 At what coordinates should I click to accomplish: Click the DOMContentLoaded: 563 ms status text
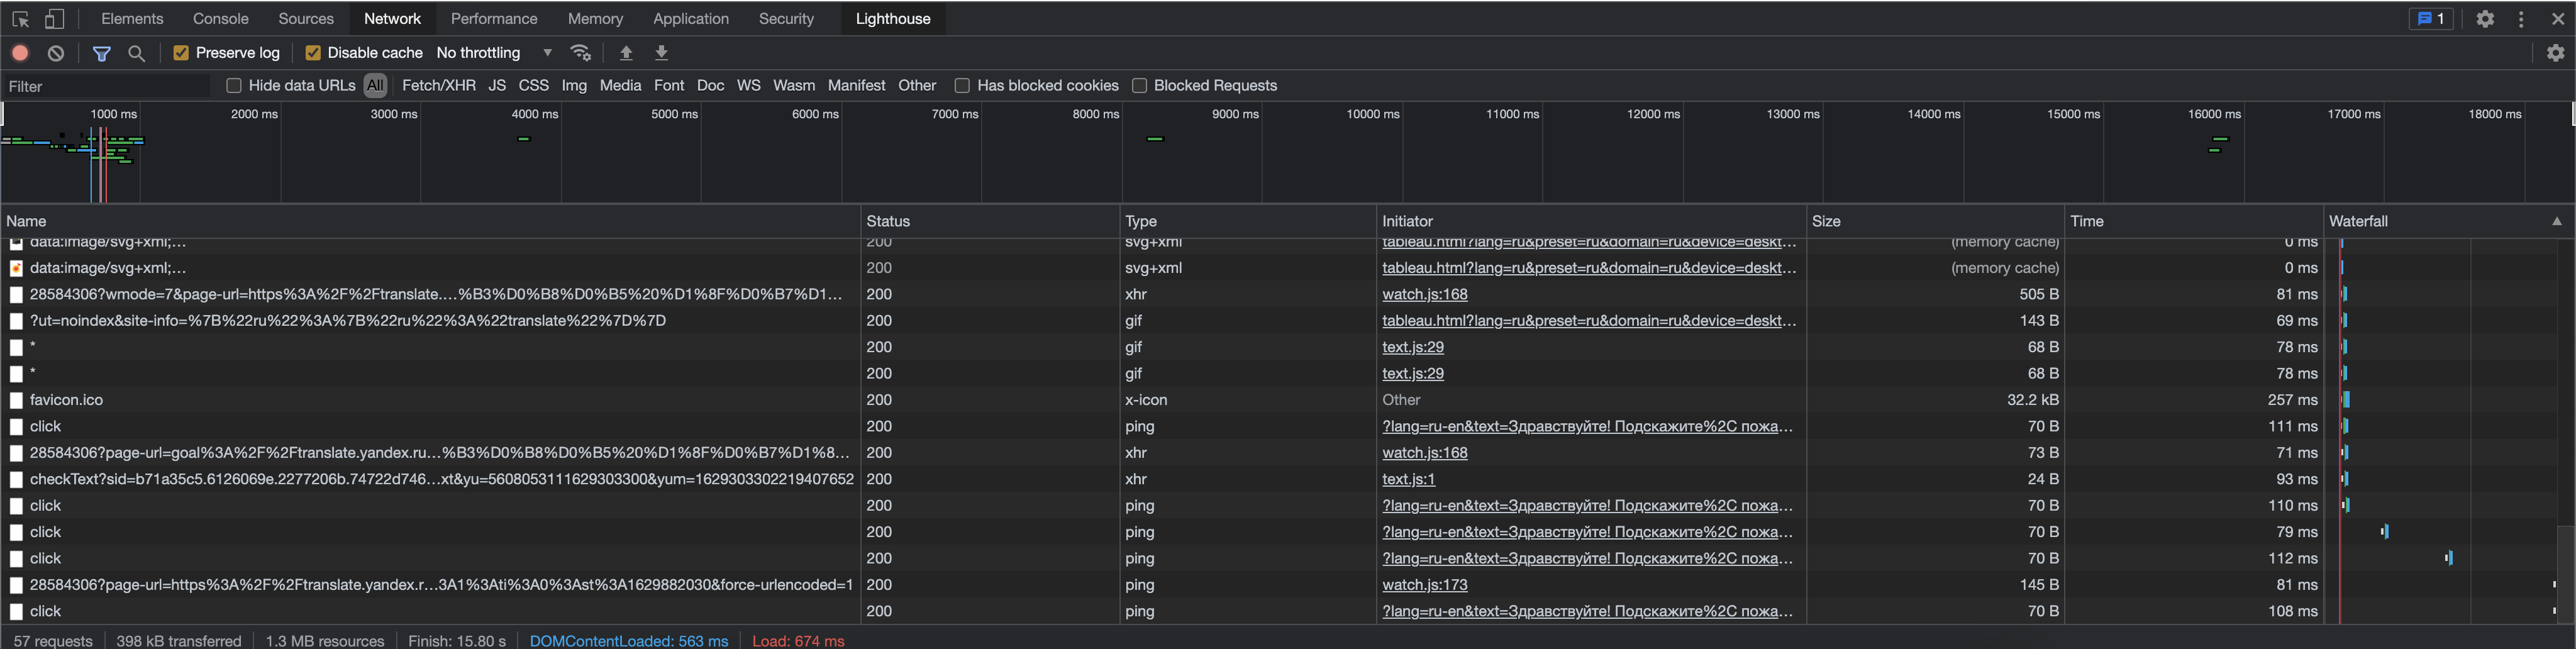pyautogui.click(x=629, y=641)
